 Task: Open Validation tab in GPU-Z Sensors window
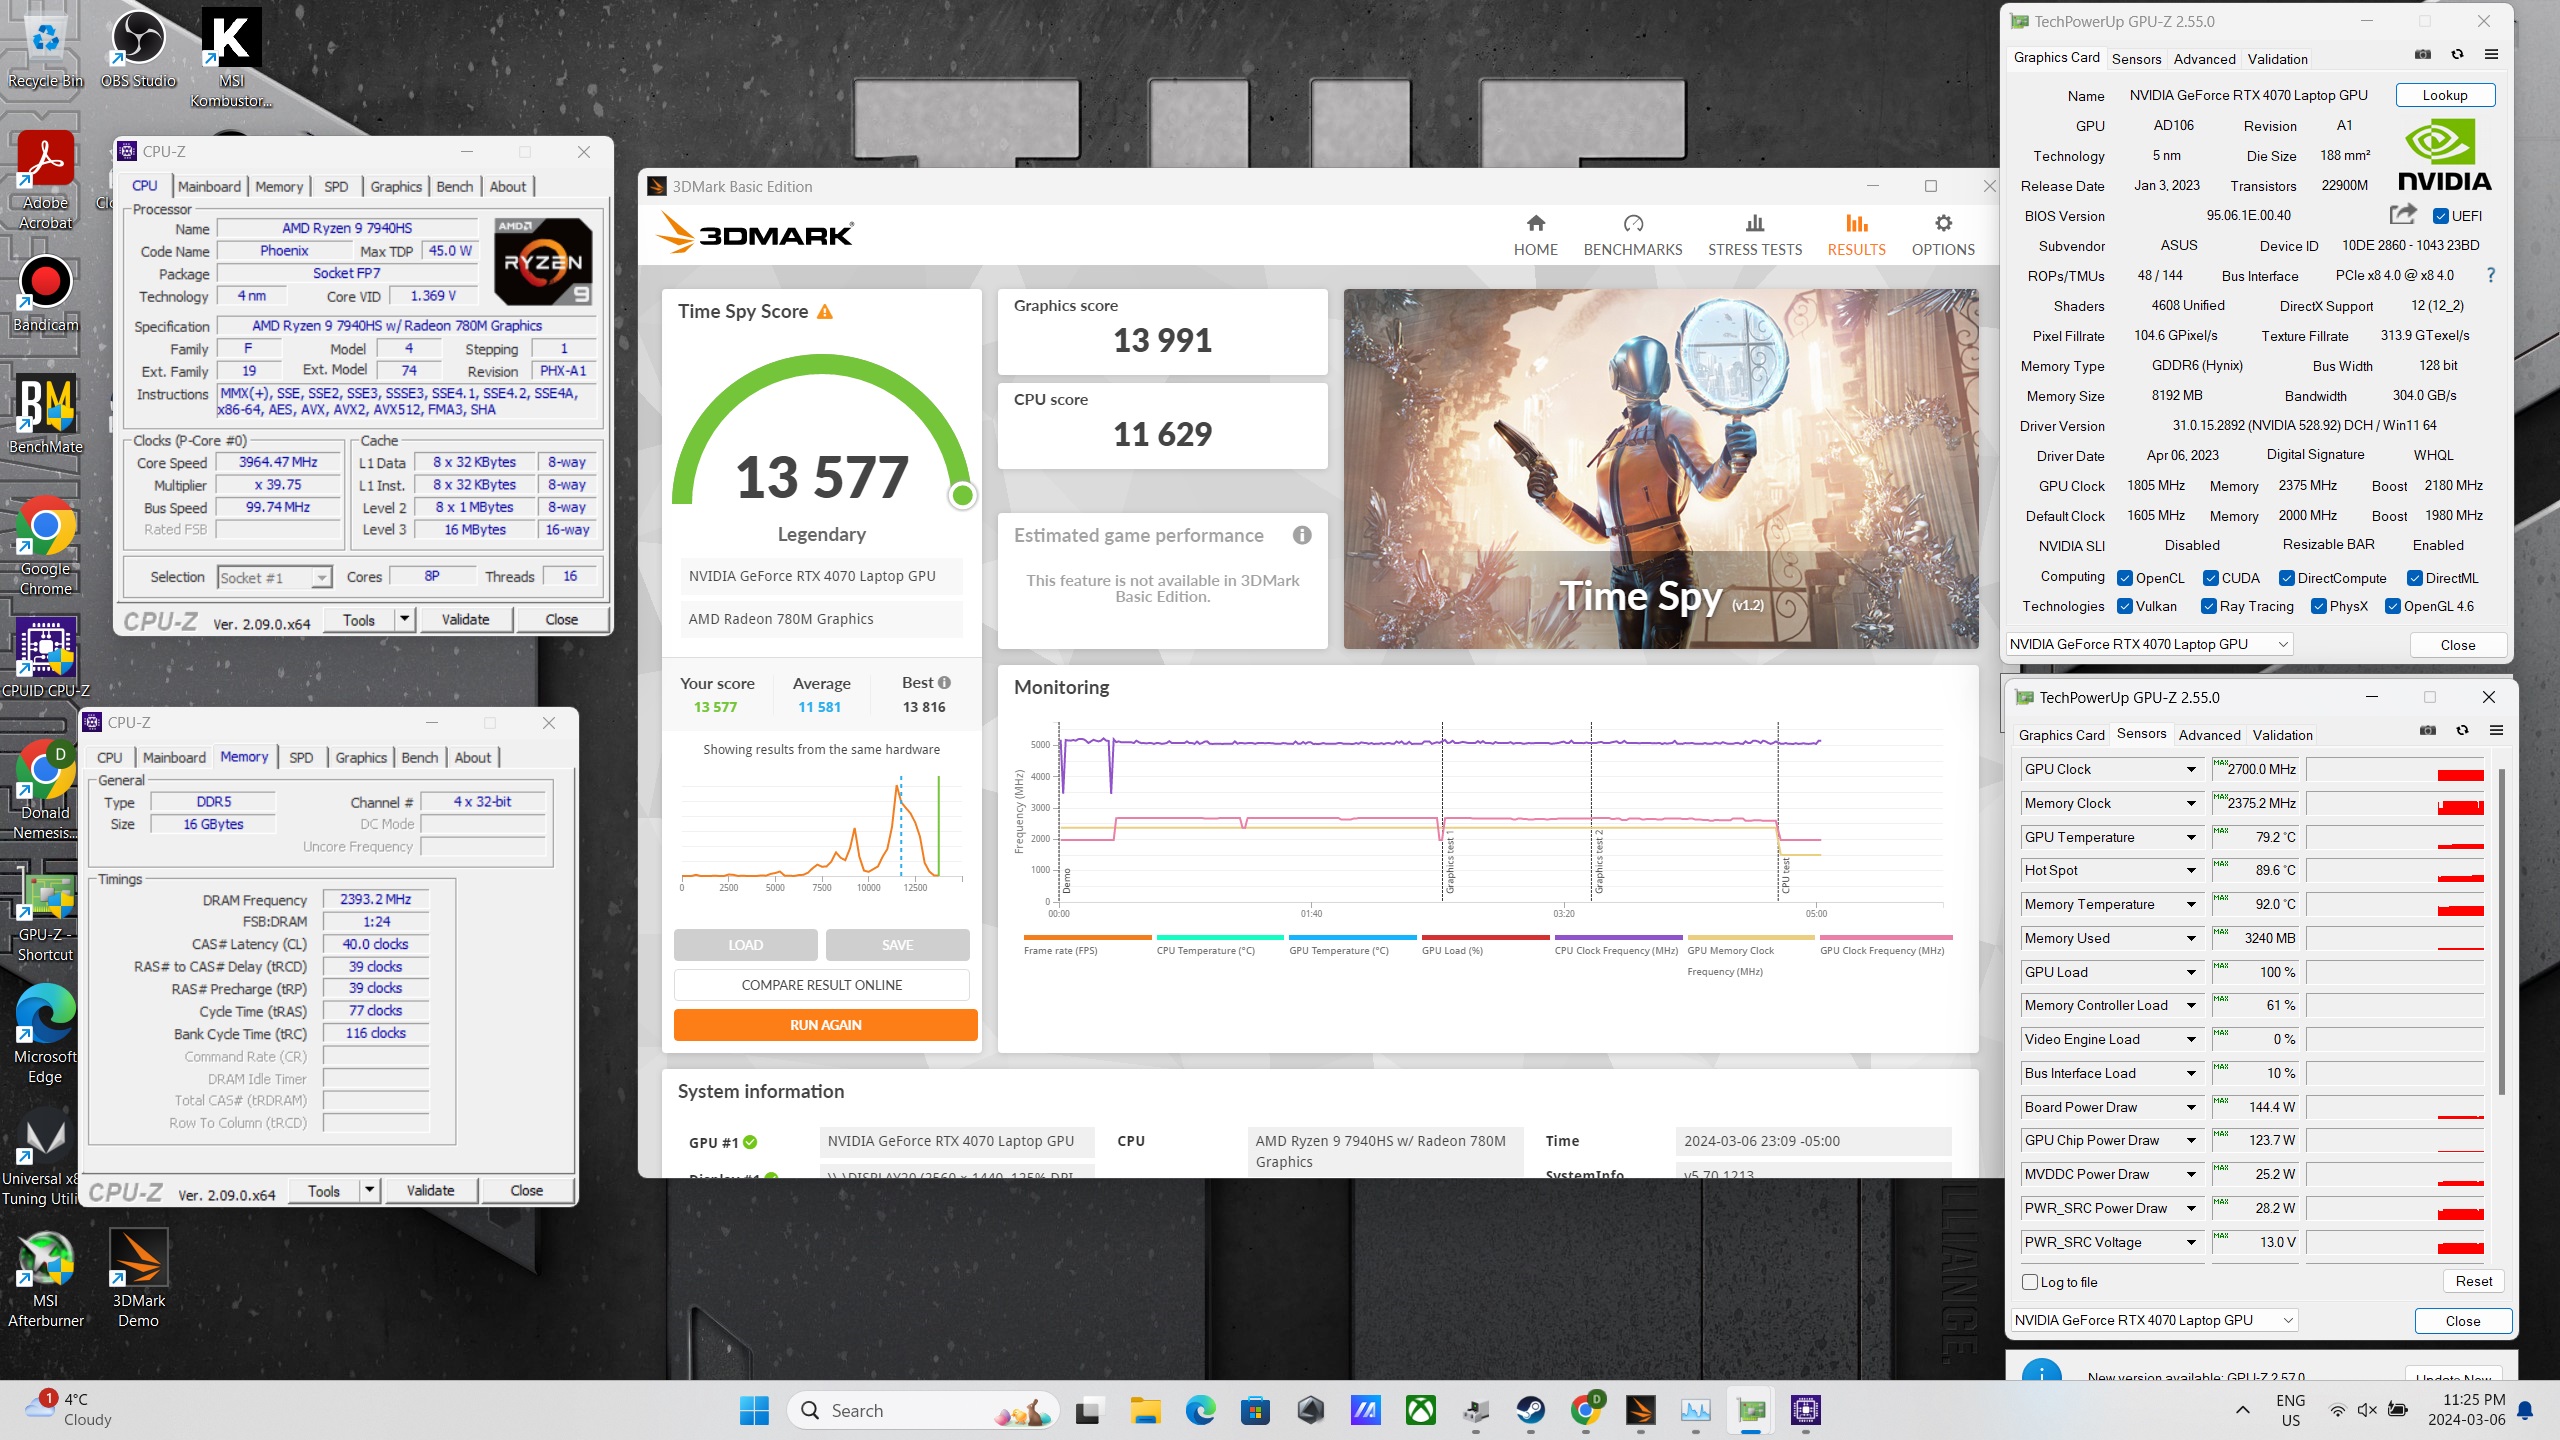pos(2282,734)
